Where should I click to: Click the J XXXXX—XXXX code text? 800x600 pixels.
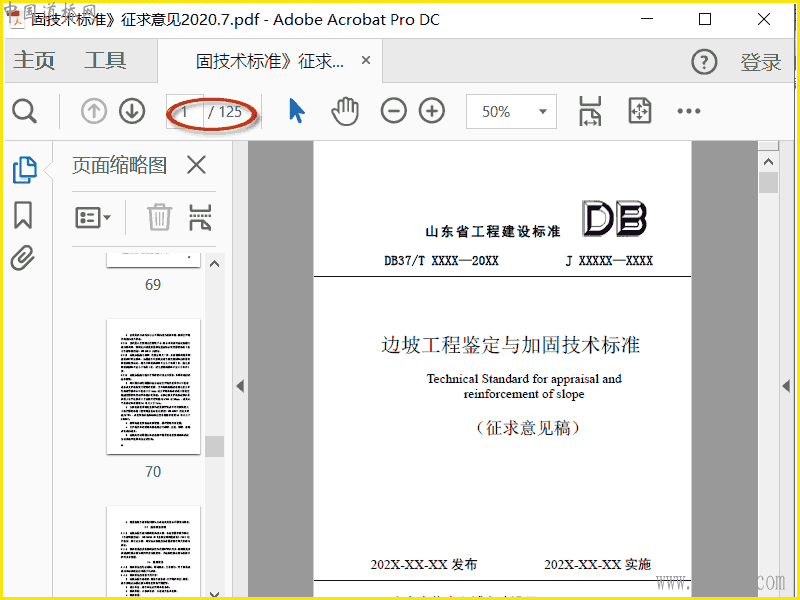coord(609,261)
